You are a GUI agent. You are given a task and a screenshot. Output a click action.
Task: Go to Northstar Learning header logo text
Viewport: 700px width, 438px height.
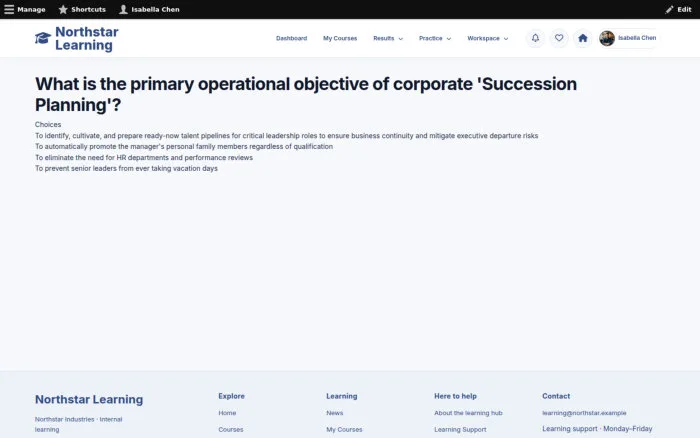[x=87, y=38]
